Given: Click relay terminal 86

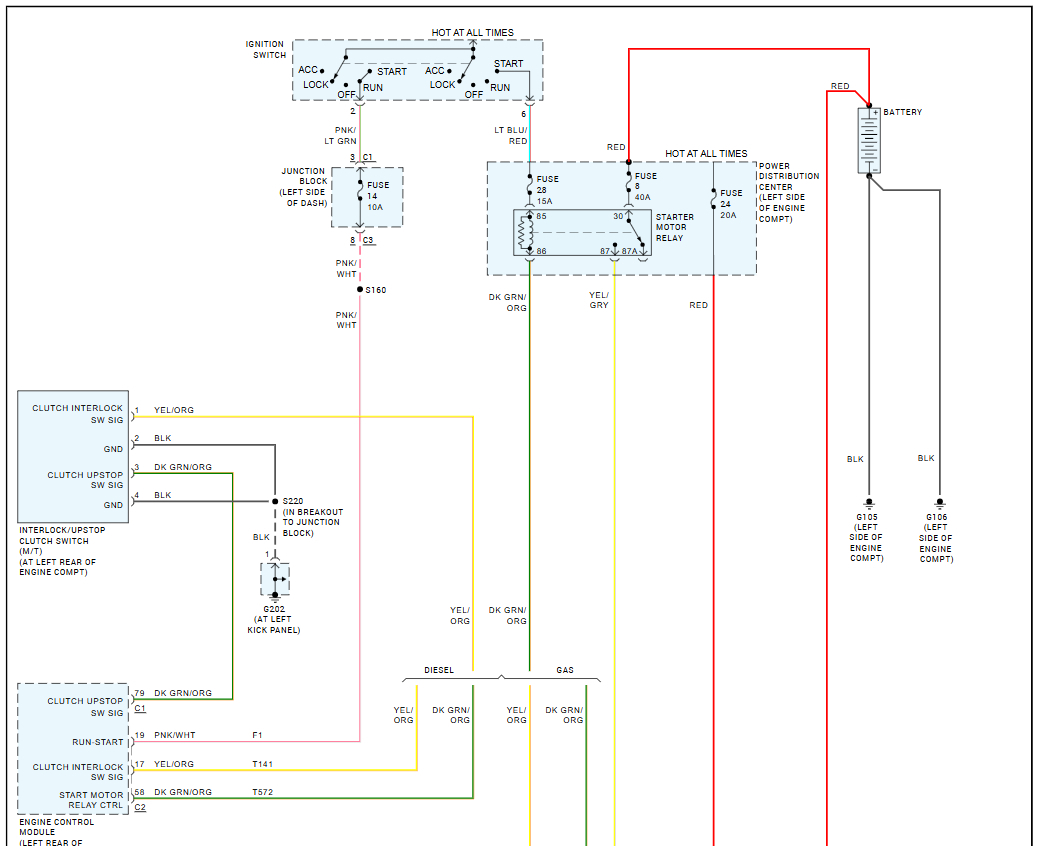Looking at the screenshot, I should point(542,251).
